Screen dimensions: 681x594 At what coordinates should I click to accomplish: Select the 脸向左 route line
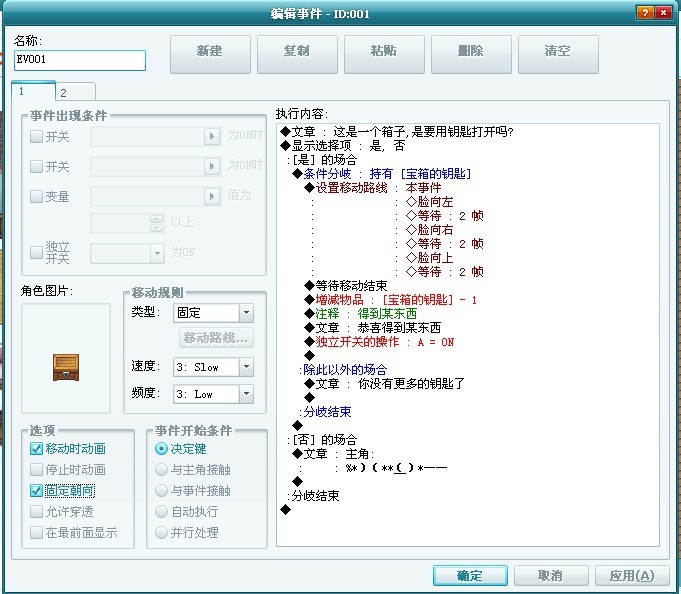pyautogui.click(x=430, y=201)
